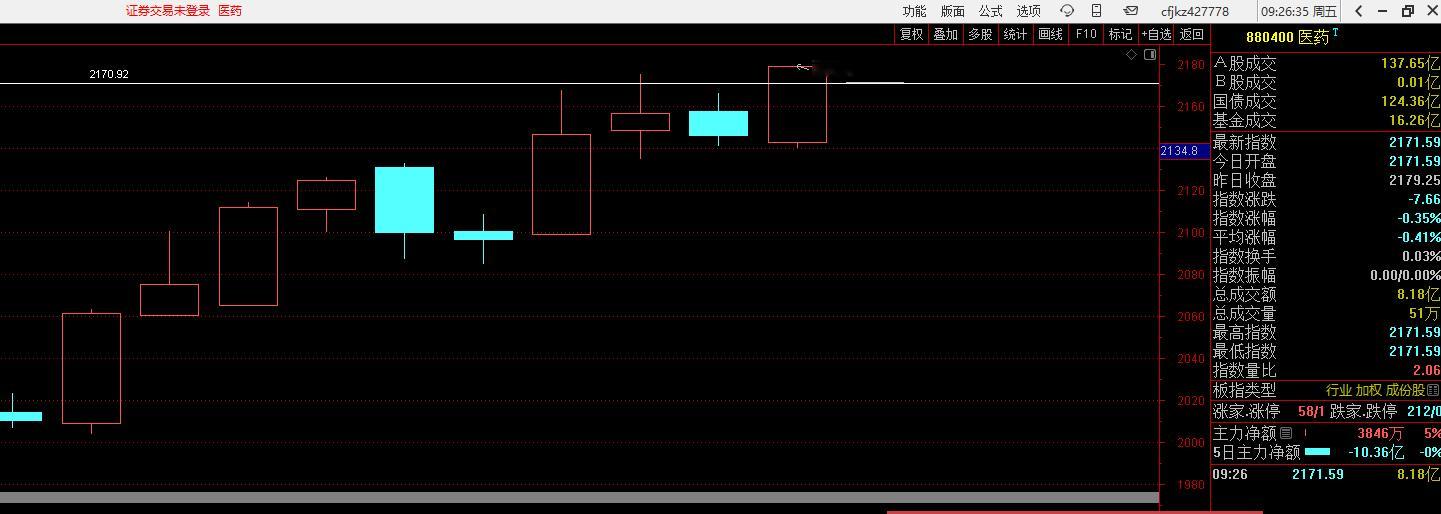The height and width of the screenshot is (514, 1441).
Task: Click the 最高指数 row
Action: [1326, 332]
